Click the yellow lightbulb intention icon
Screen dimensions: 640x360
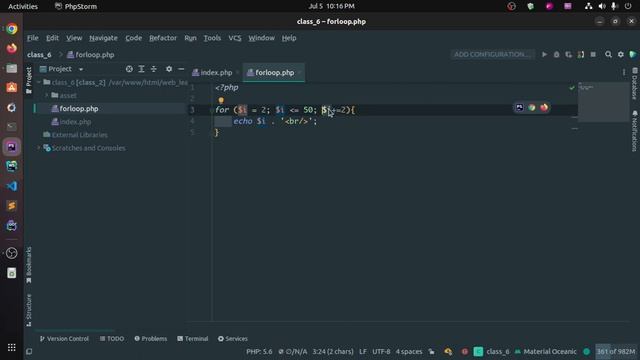[221, 100]
